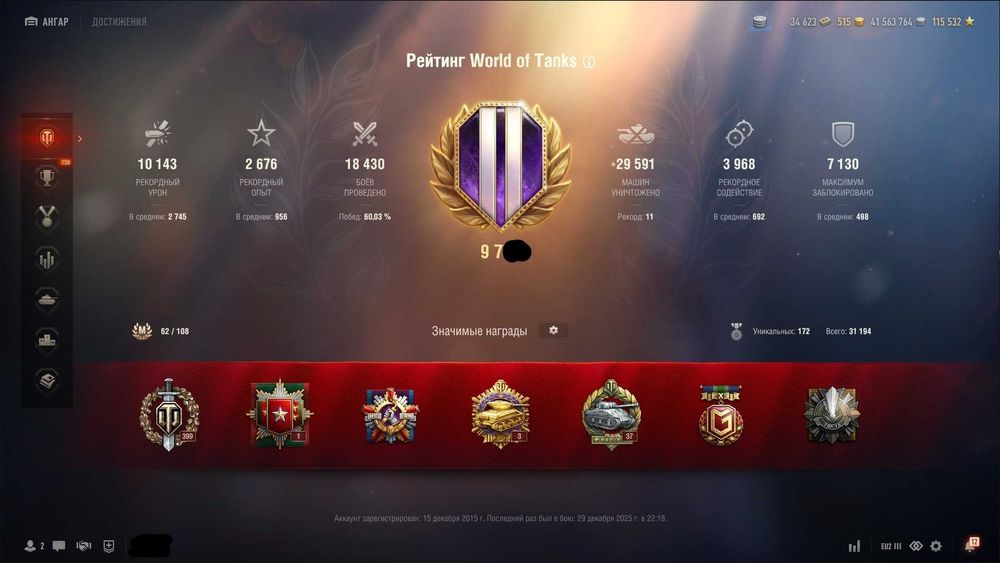Click the coin stack reserves icon at top

(x=760, y=22)
